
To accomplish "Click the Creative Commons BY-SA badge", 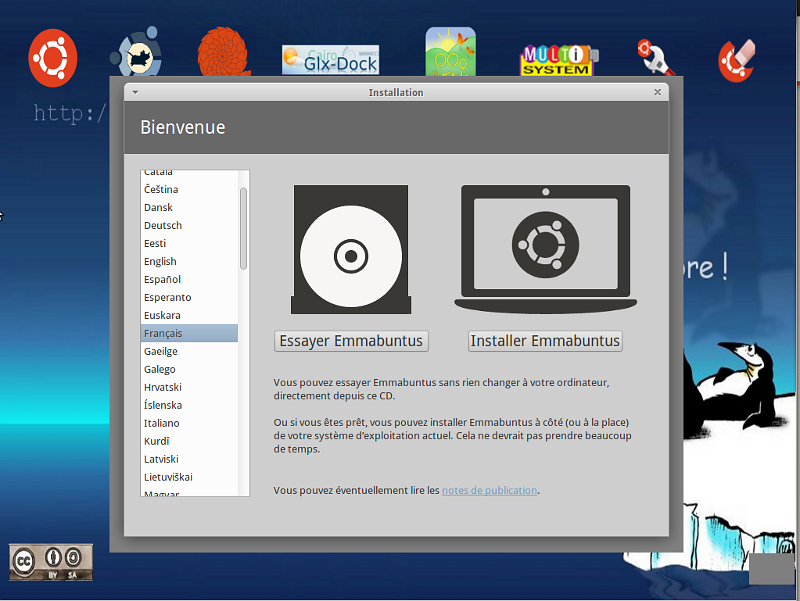I will (51, 562).
